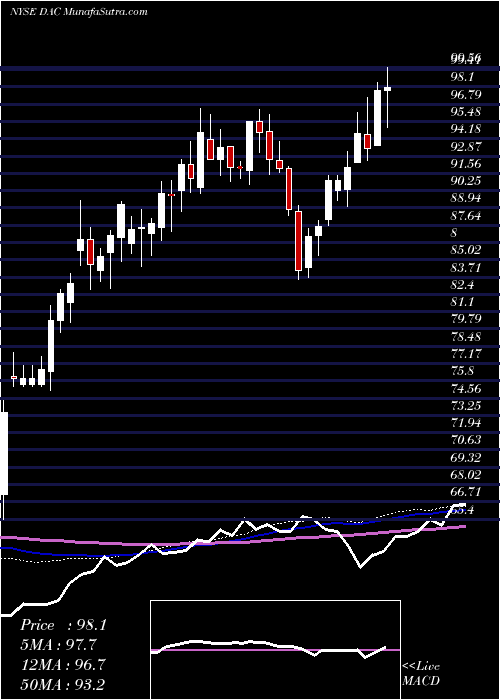
Task: Click the 96.79 price axis label
Action: coord(466,95)
